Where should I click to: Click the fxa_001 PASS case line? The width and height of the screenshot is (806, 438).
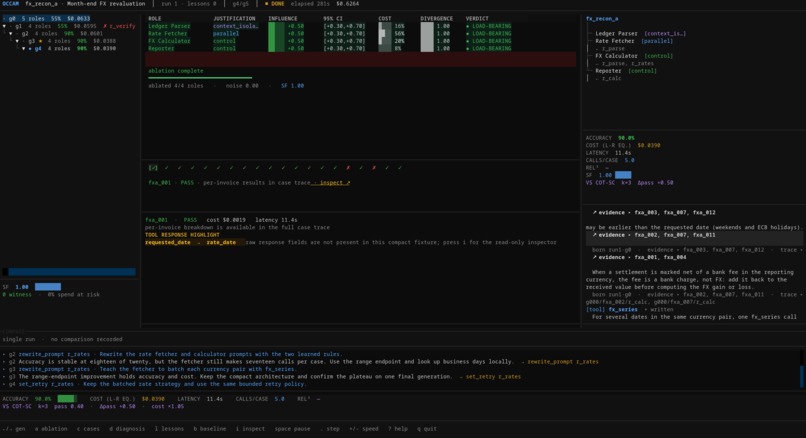click(x=249, y=182)
